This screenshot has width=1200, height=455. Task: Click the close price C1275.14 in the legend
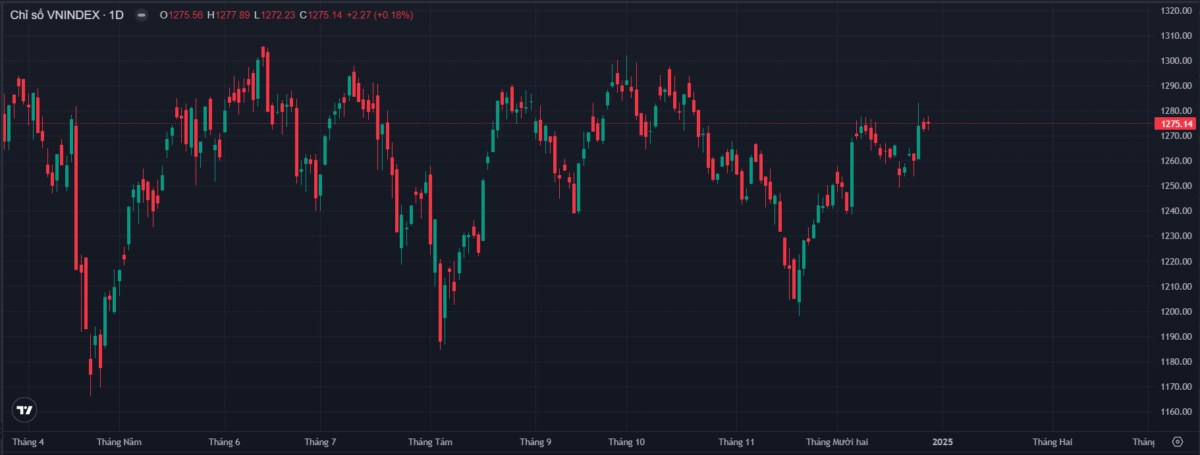[x=322, y=15]
